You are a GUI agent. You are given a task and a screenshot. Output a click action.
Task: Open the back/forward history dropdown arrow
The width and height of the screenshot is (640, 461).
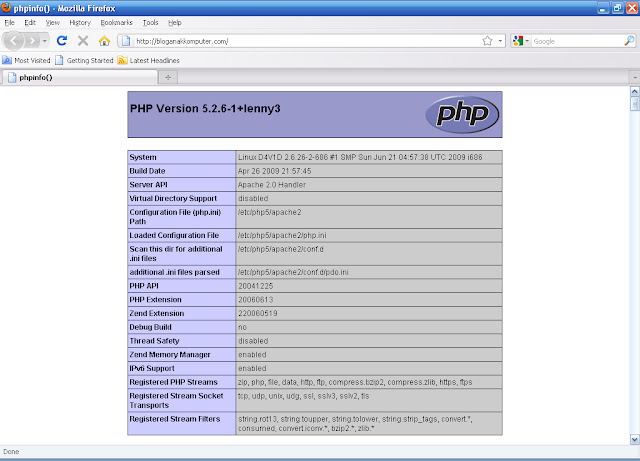pyautogui.click(x=44, y=41)
